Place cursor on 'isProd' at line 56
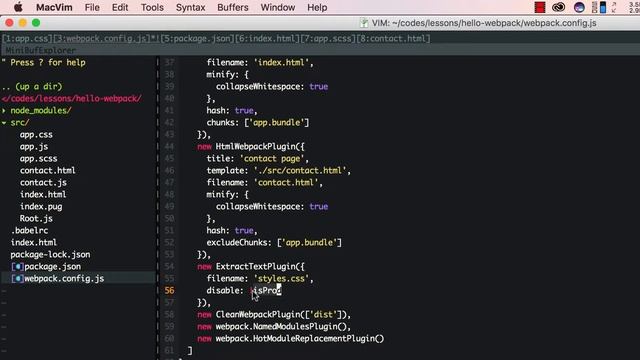Screen dimensions: 640x360 [266, 291]
